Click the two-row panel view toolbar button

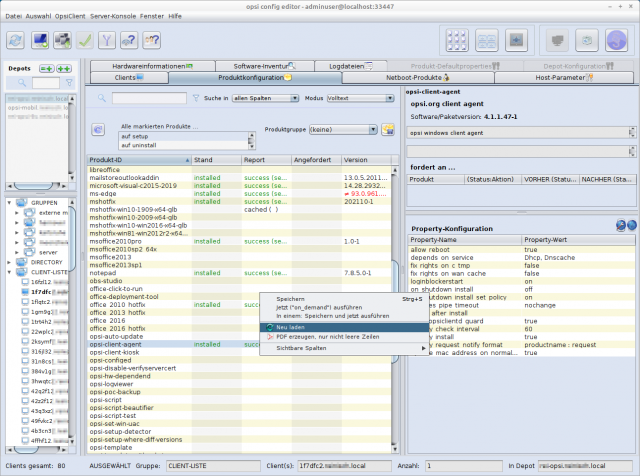(487, 40)
